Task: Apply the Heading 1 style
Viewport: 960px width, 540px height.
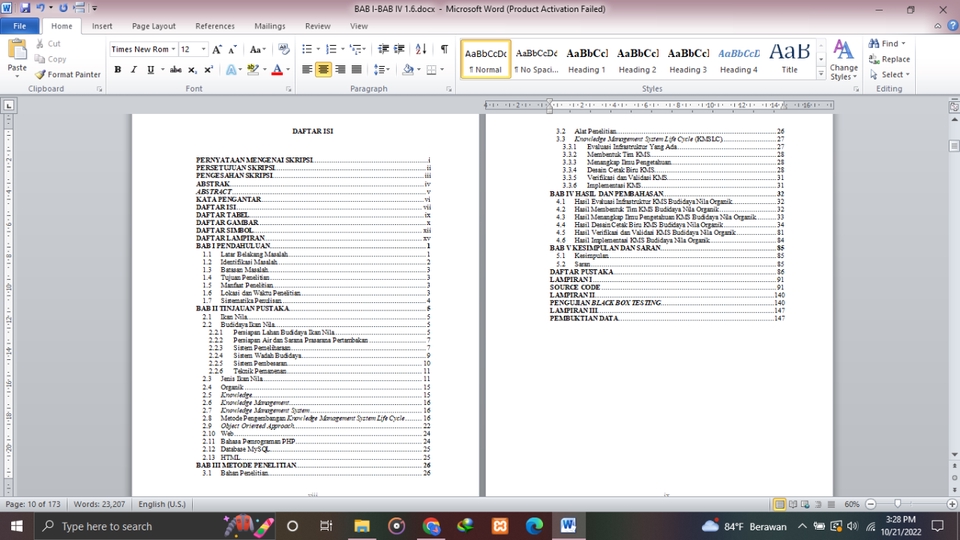Action: pyautogui.click(x=587, y=59)
